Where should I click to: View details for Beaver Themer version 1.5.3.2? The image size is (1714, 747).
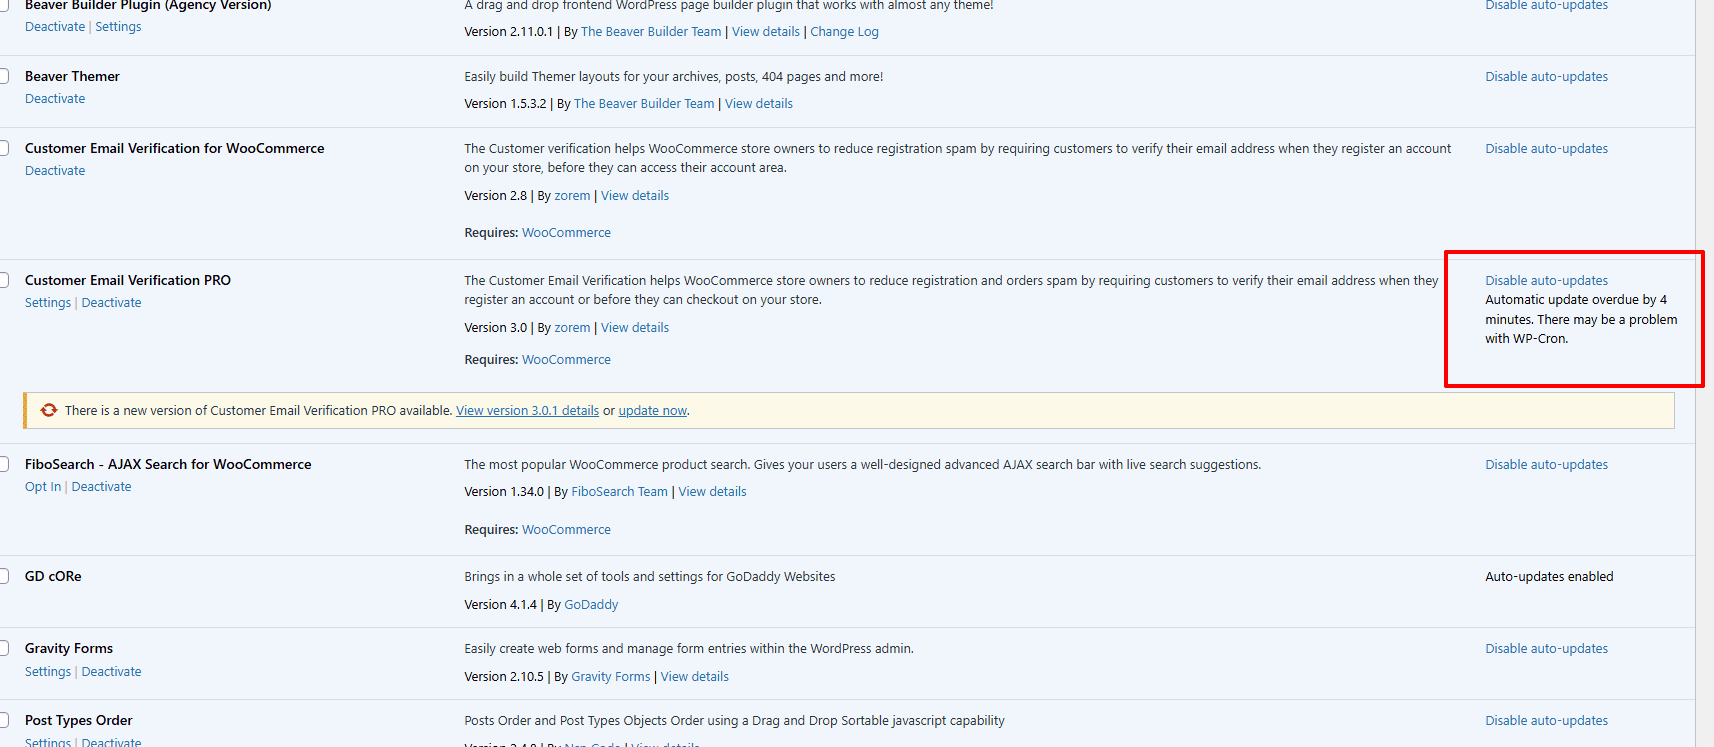coord(759,104)
